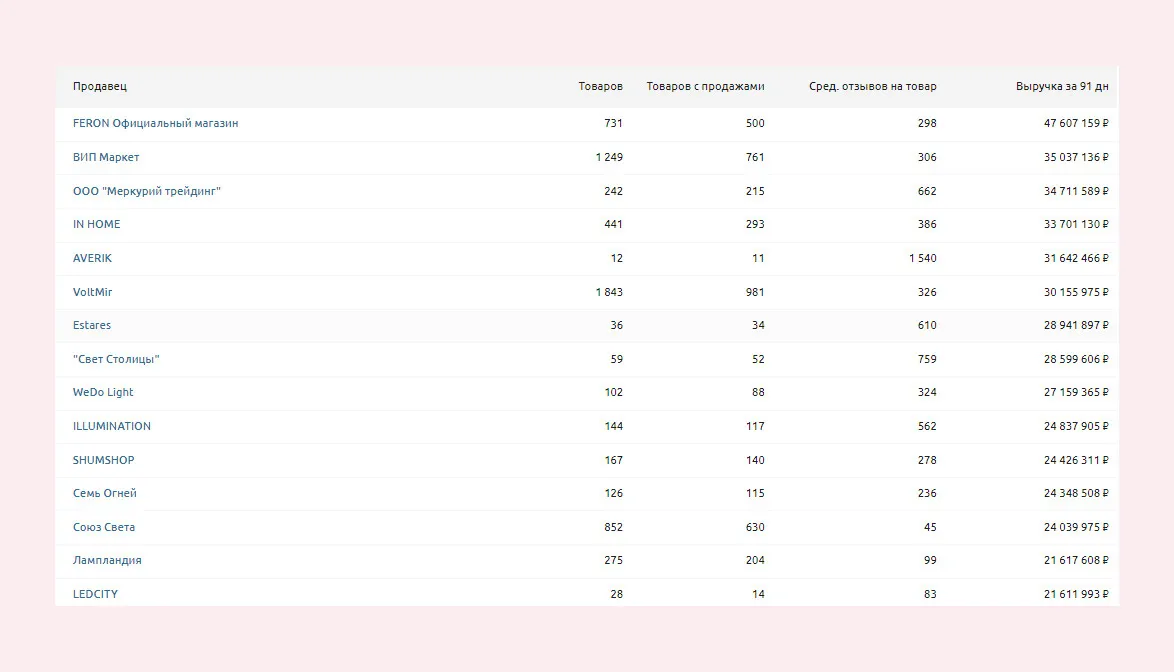The width and height of the screenshot is (1174, 672).
Task: Sort by Выручка за 91 дн
Action: 1062,87
